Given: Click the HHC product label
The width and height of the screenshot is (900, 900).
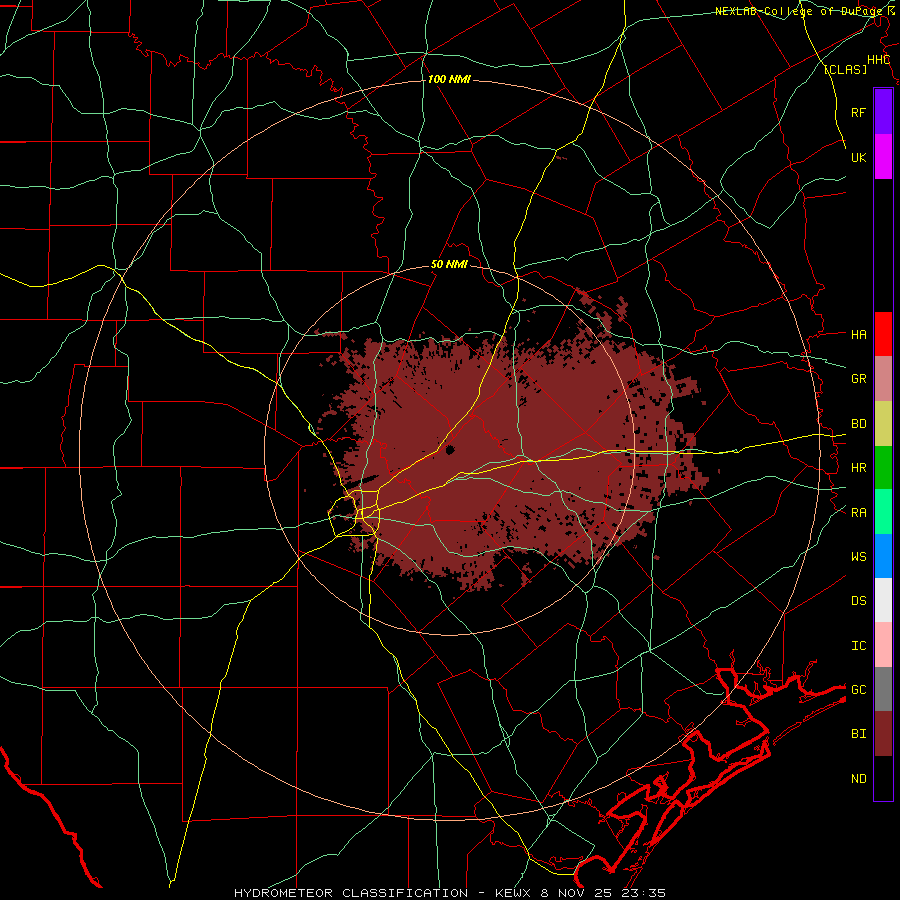Looking at the screenshot, I should click(878, 60).
